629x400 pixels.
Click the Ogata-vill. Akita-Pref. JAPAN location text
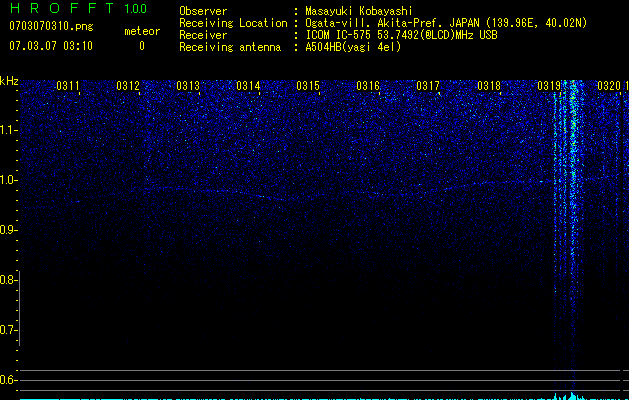(446, 23)
